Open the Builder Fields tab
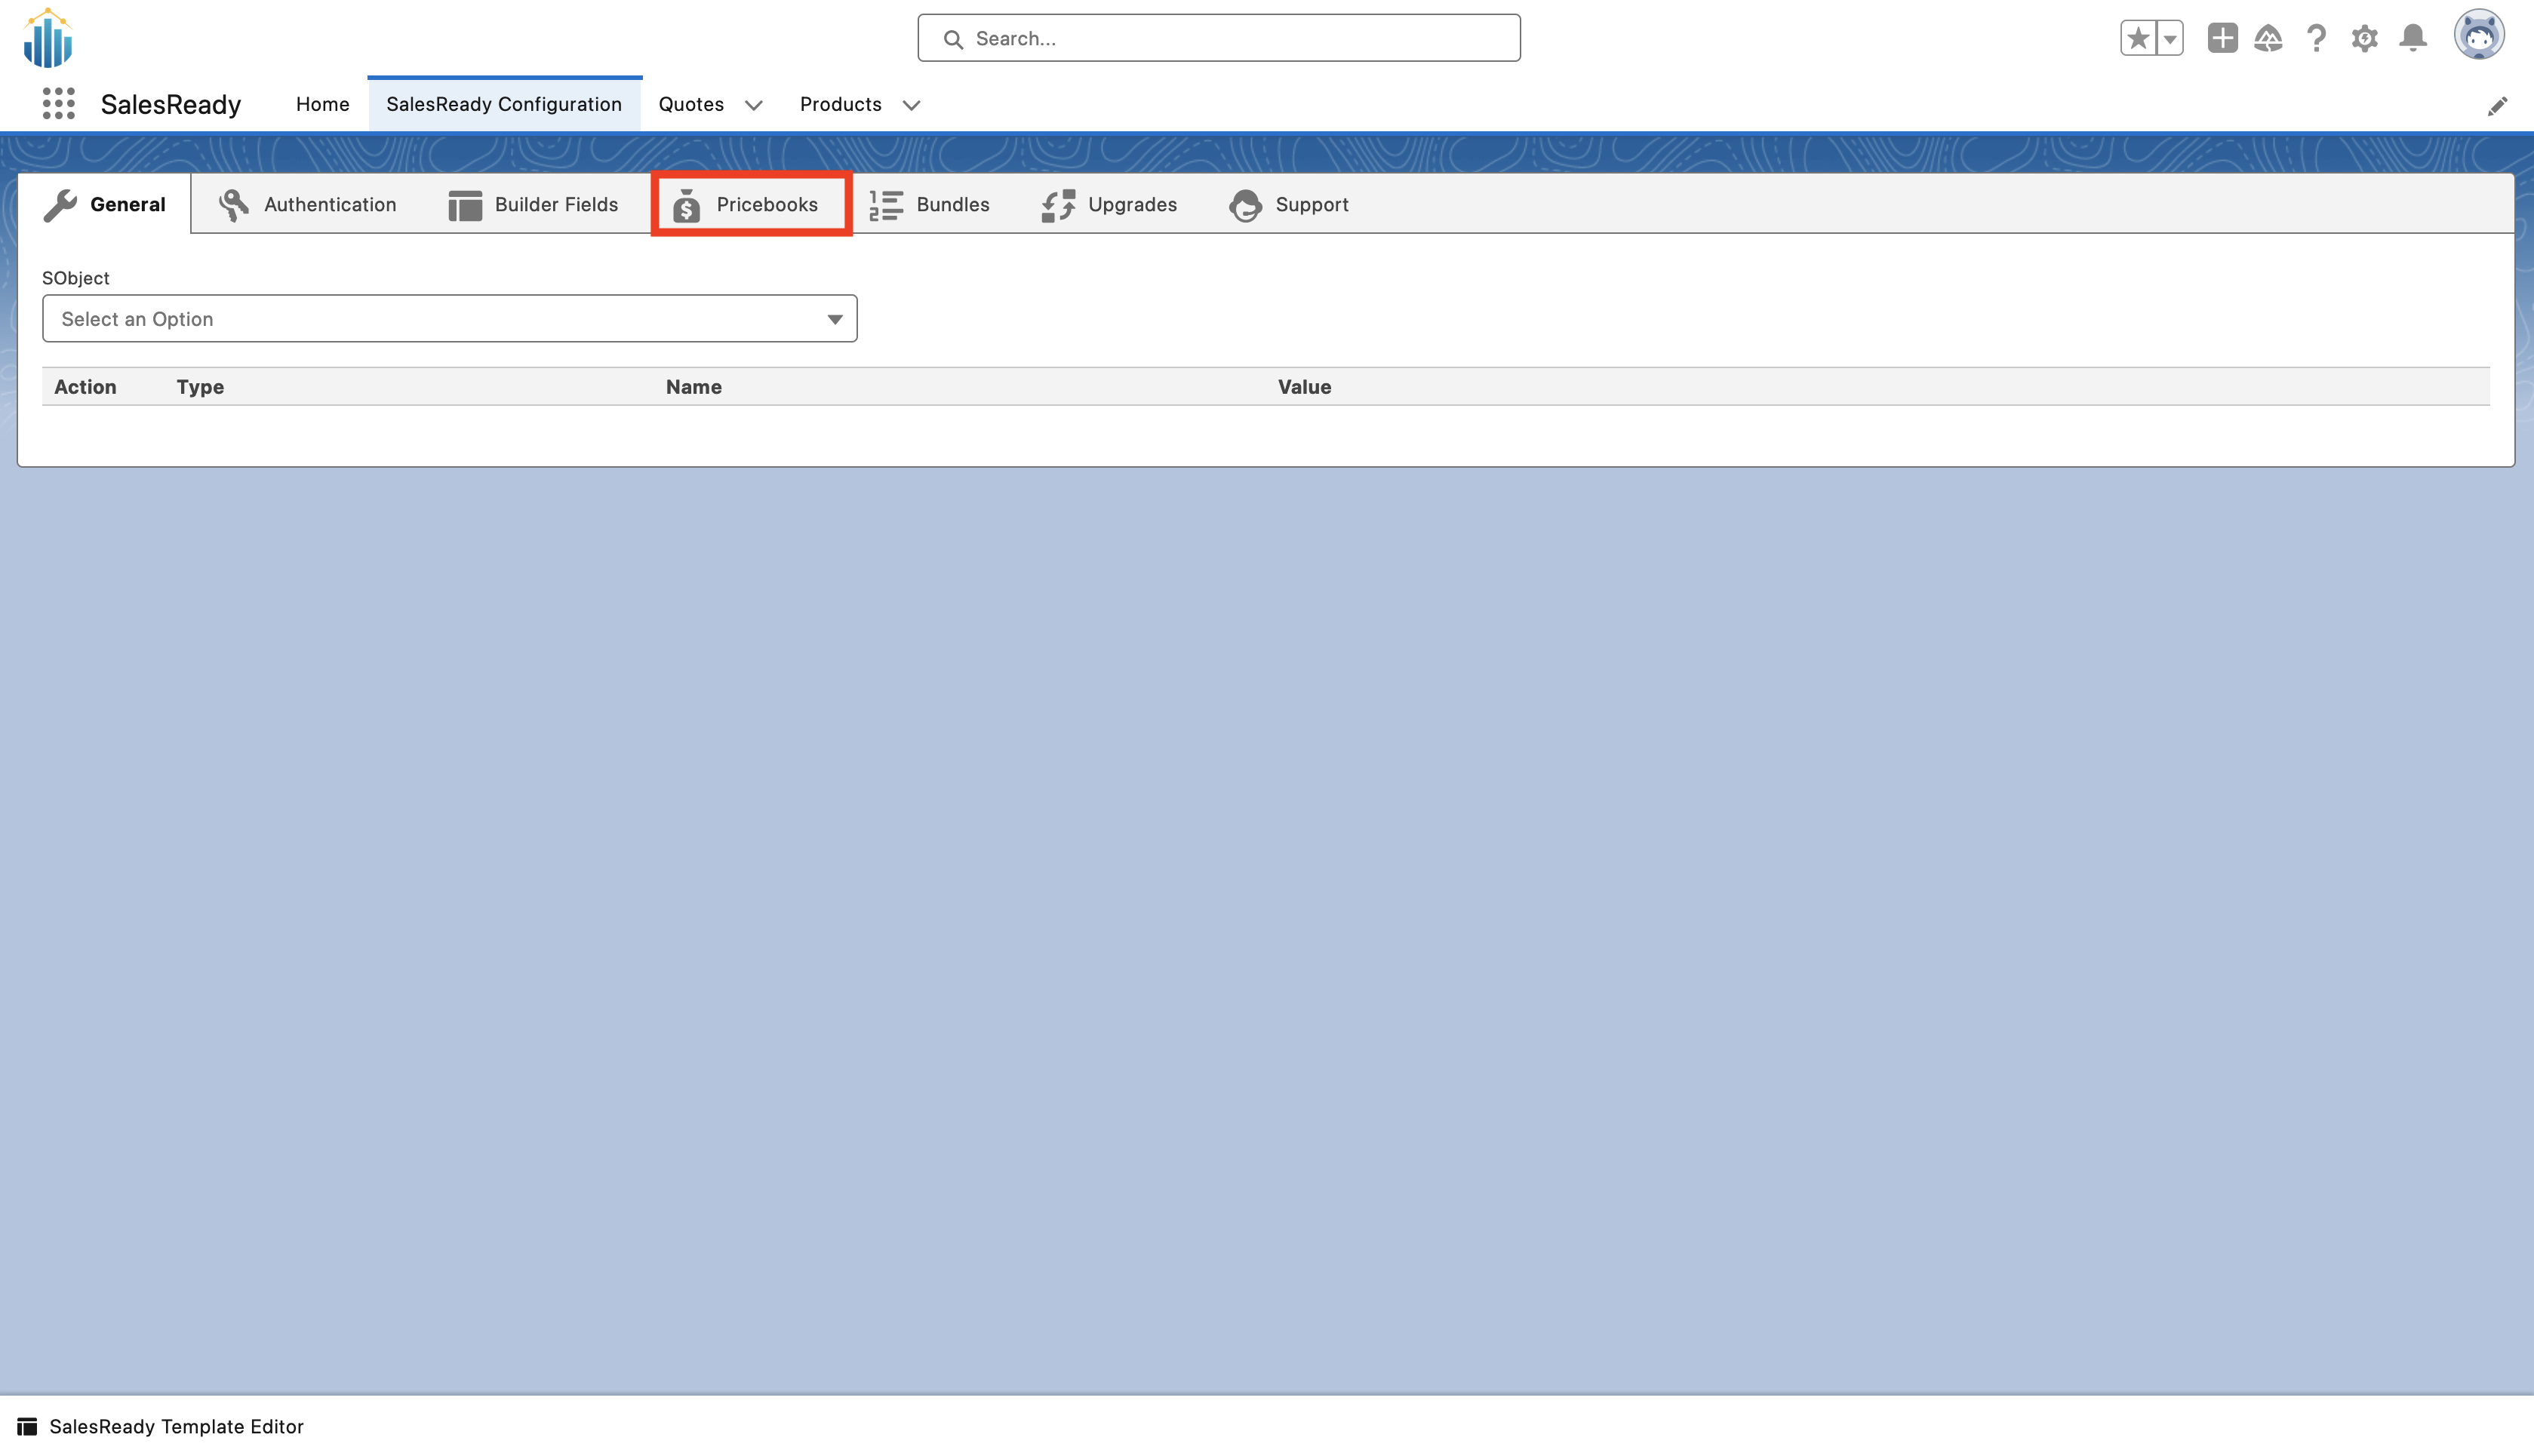Viewport: 2534px width, 1456px height. tap(534, 204)
